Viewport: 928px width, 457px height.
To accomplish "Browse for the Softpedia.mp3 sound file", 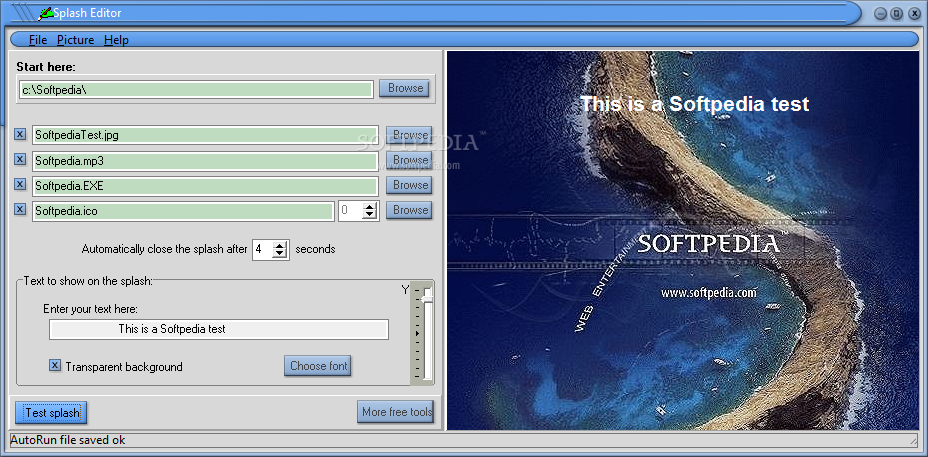I will coord(409,160).
